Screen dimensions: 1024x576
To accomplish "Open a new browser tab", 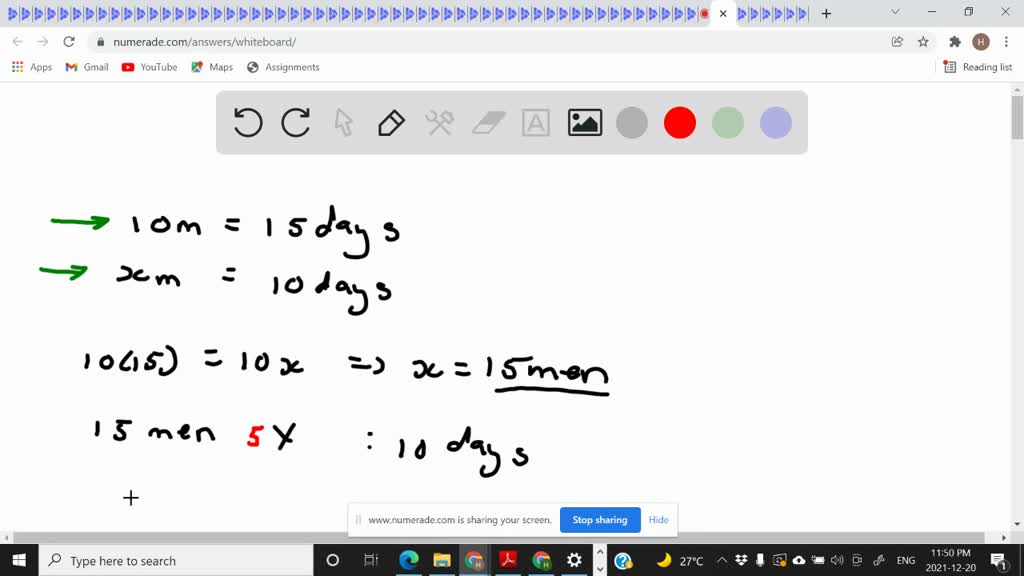I will click(x=826, y=14).
